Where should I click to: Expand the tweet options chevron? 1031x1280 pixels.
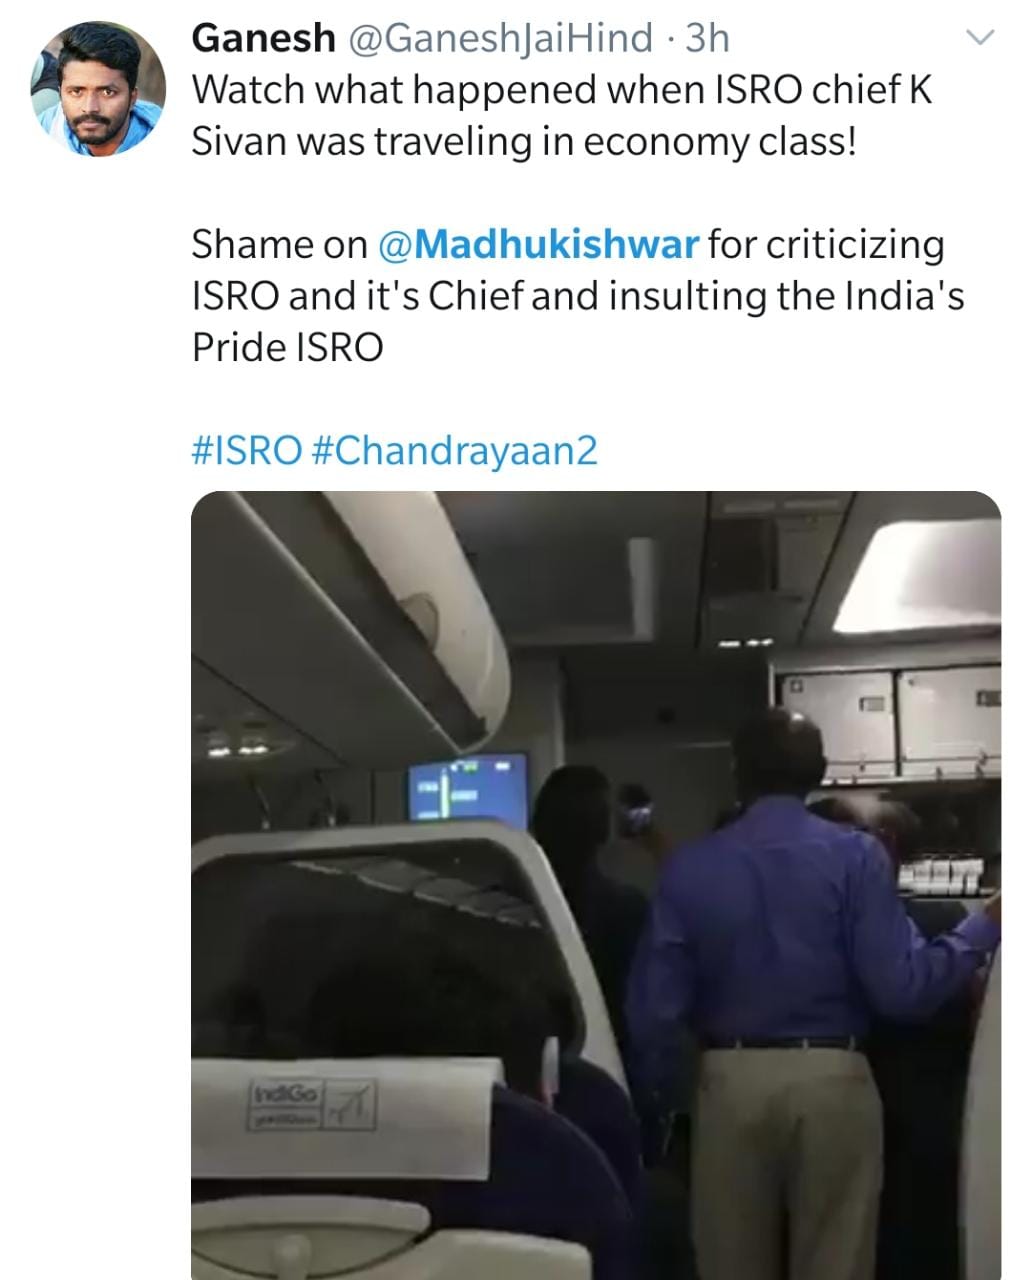click(979, 39)
